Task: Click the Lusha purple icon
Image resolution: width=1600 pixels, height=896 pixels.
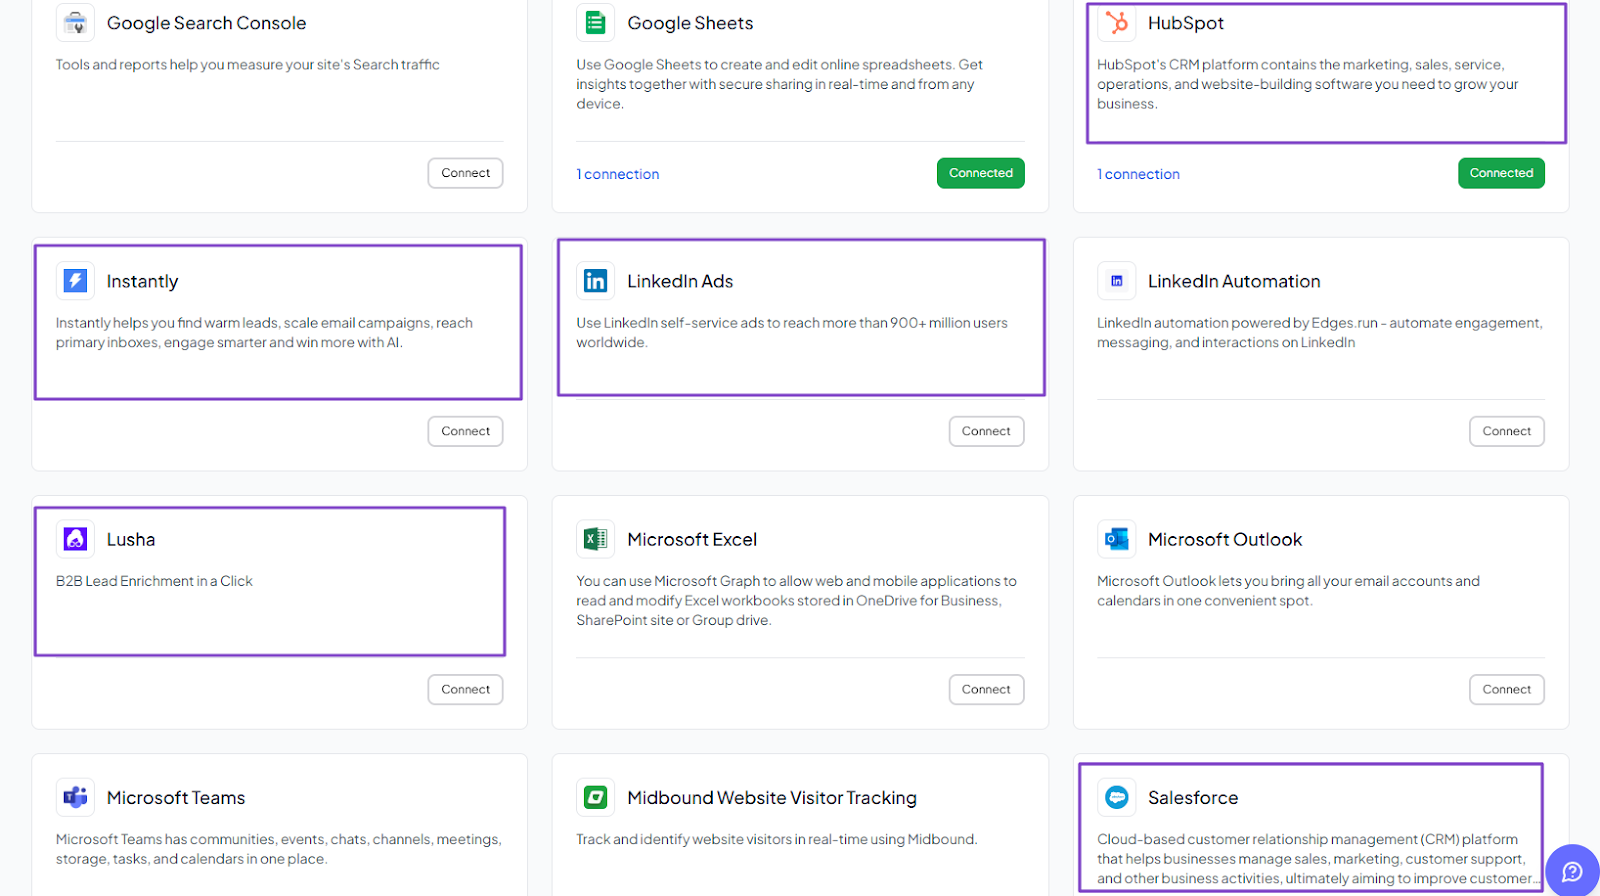Action: pos(75,539)
